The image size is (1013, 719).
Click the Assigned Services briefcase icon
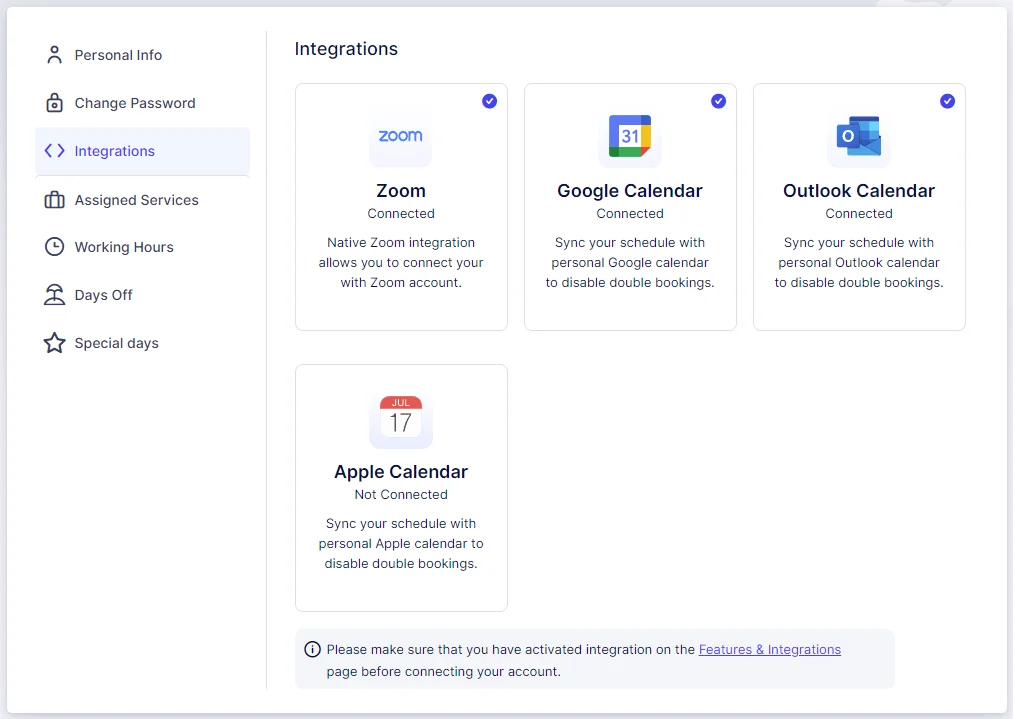coord(55,200)
